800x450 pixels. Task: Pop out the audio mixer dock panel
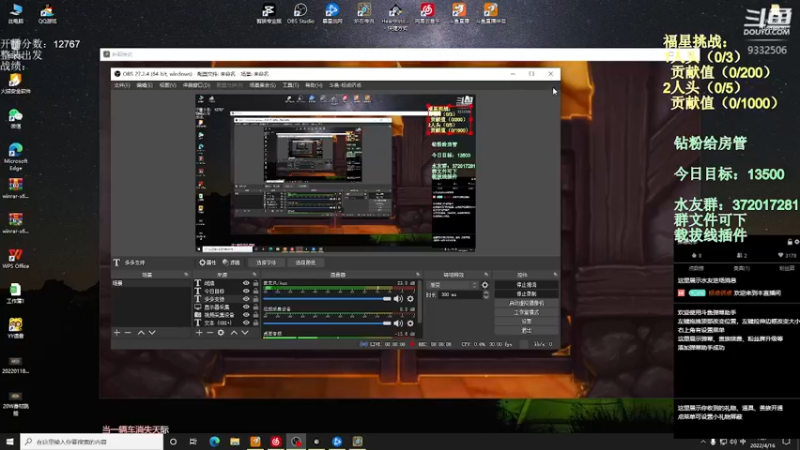pos(418,274)
